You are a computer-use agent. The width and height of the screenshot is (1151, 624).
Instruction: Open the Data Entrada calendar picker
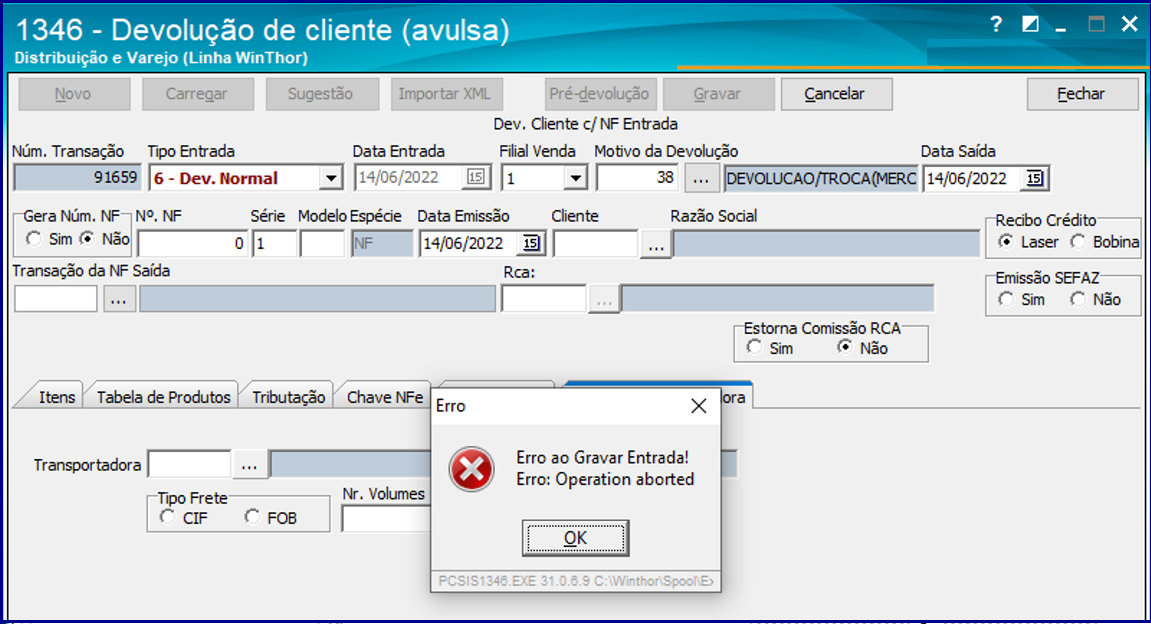tap(476, 178)
